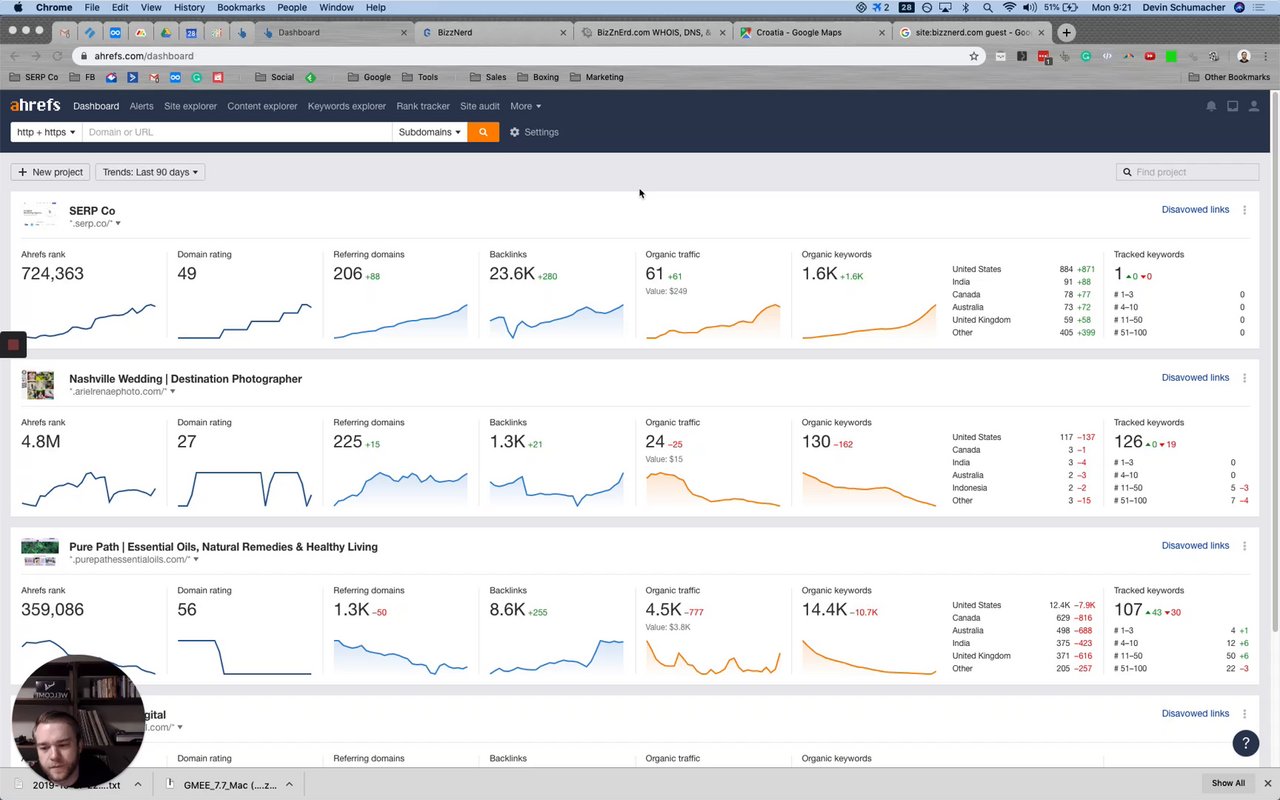Open the Google Drive pinned tab
This screenshot has width=1280, height=800.
coord(166,32)
